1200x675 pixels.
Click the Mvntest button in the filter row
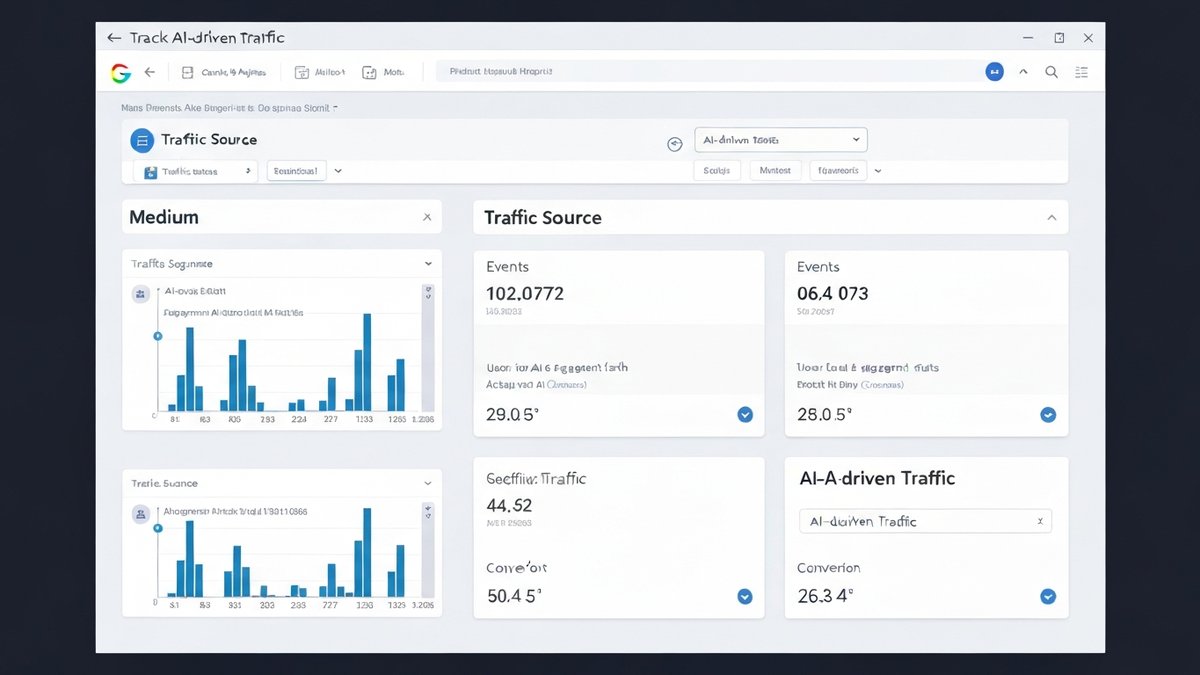[x=775, y=171]
